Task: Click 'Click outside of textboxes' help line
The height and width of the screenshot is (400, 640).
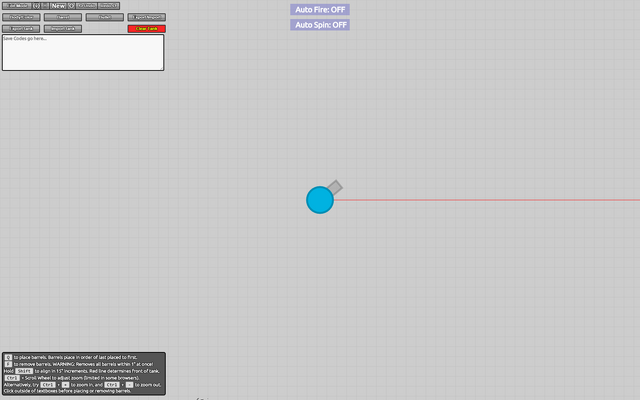Action: coord(67,391)
